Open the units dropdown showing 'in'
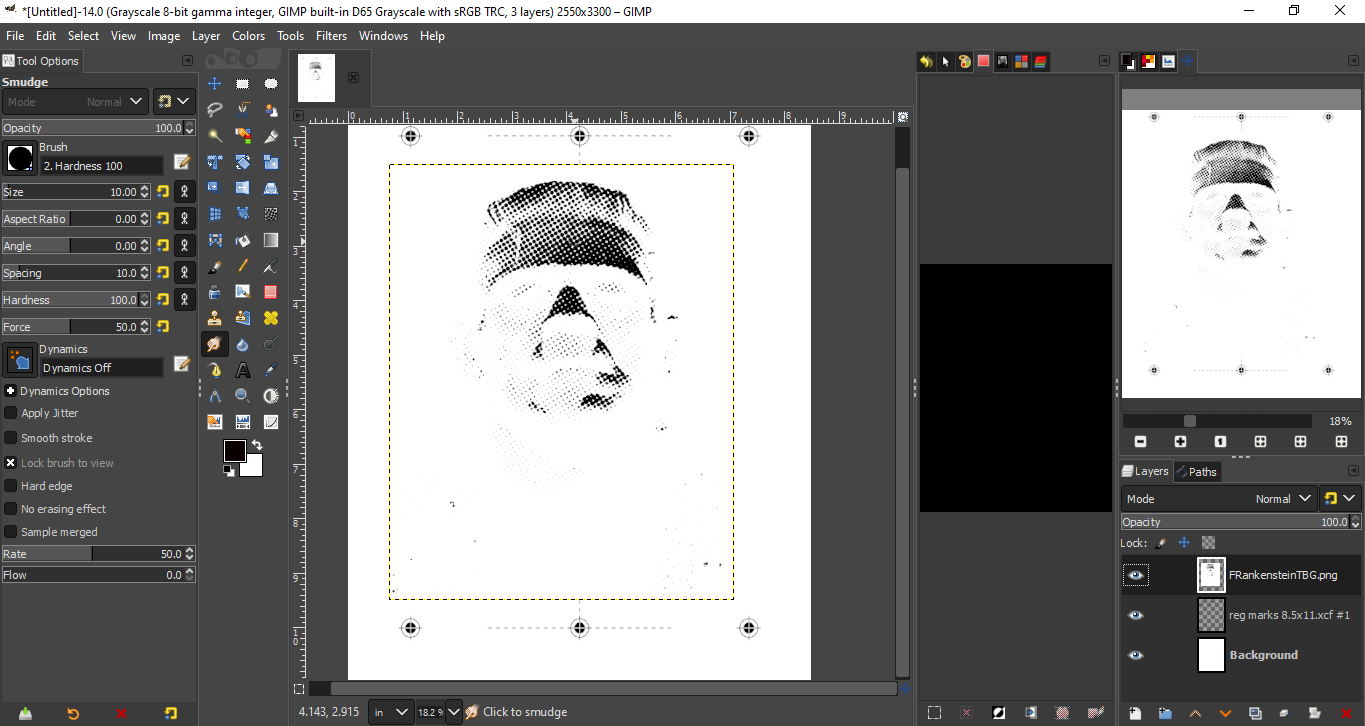 391,712
